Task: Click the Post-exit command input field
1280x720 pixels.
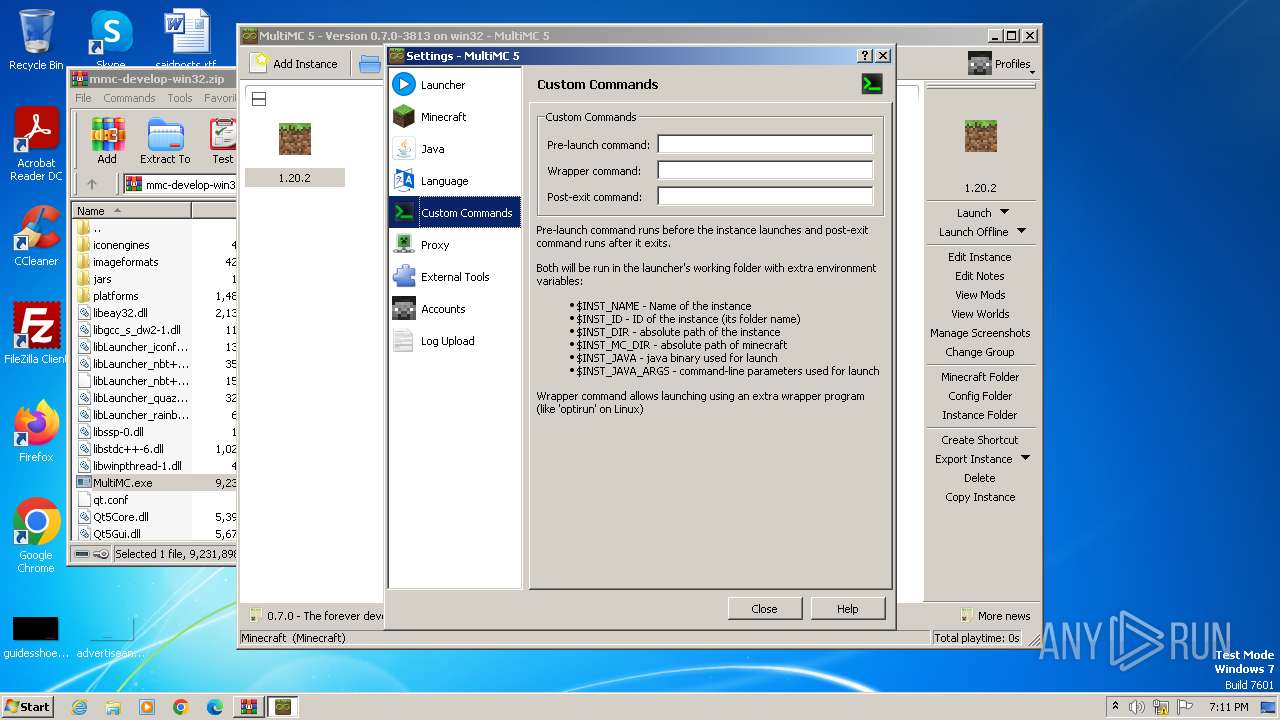Action: tap(765, 196)
